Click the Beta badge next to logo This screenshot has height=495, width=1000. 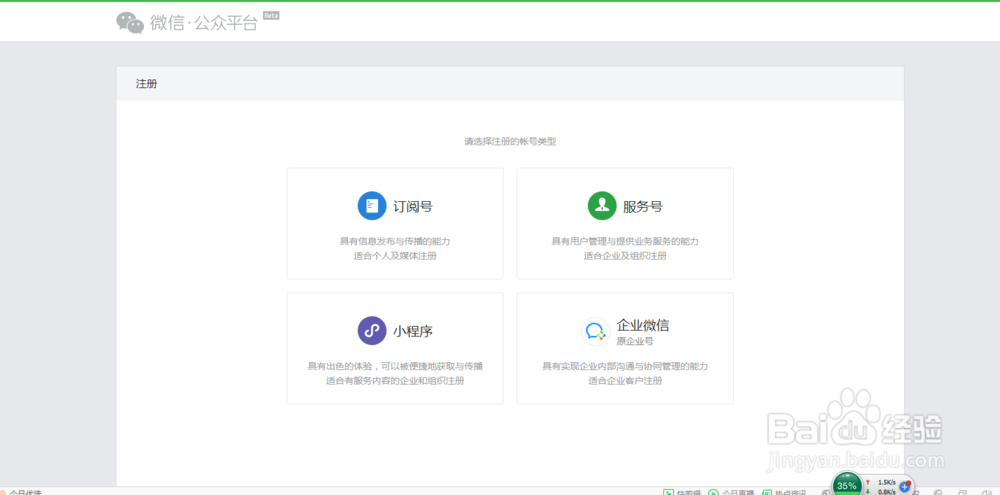tap(271, 15)
